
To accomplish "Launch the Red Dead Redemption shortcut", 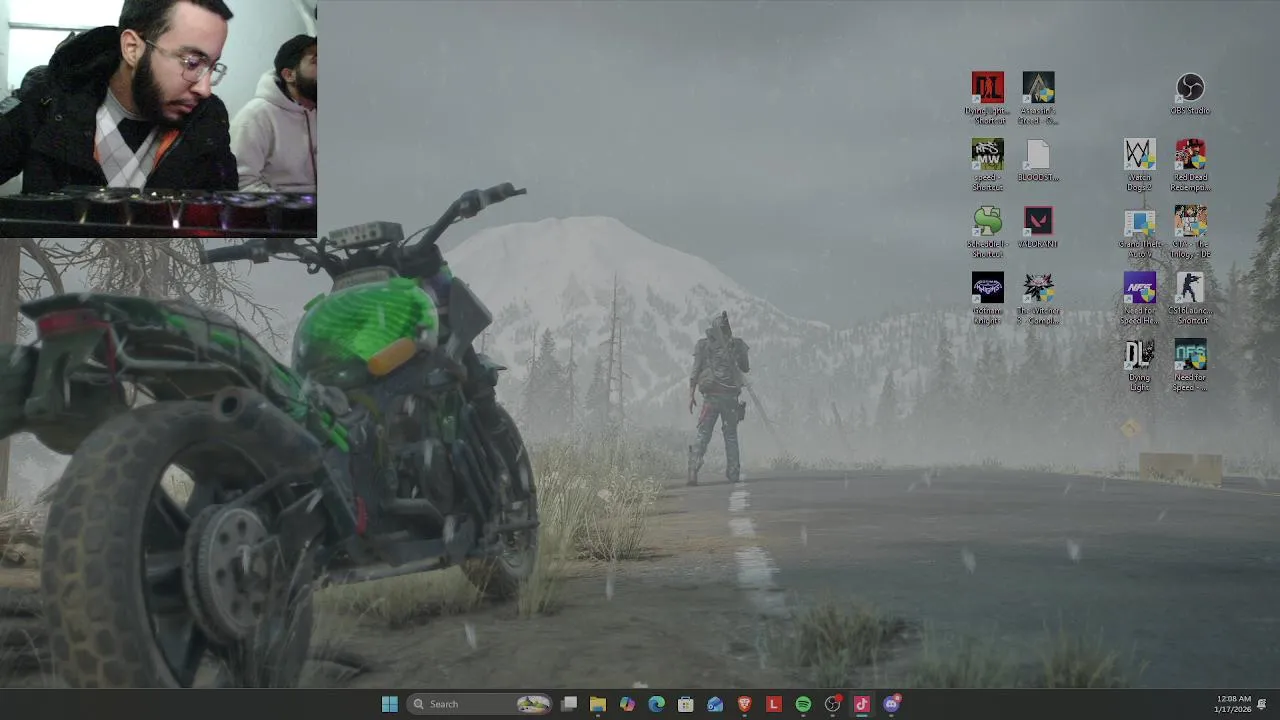I will click(1190, 165).
